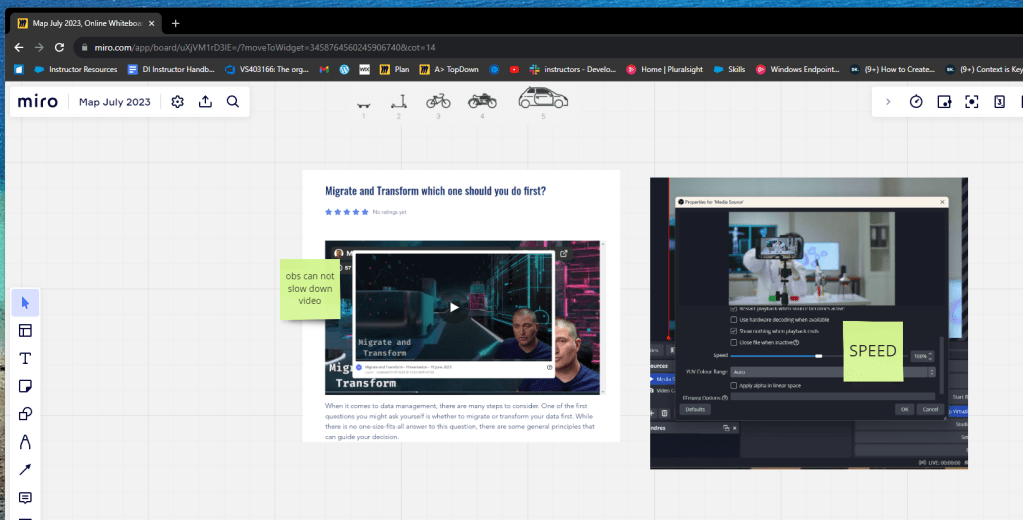
Task: Click Cancel button in OBS properties image
Action: (x=930, y=409)
